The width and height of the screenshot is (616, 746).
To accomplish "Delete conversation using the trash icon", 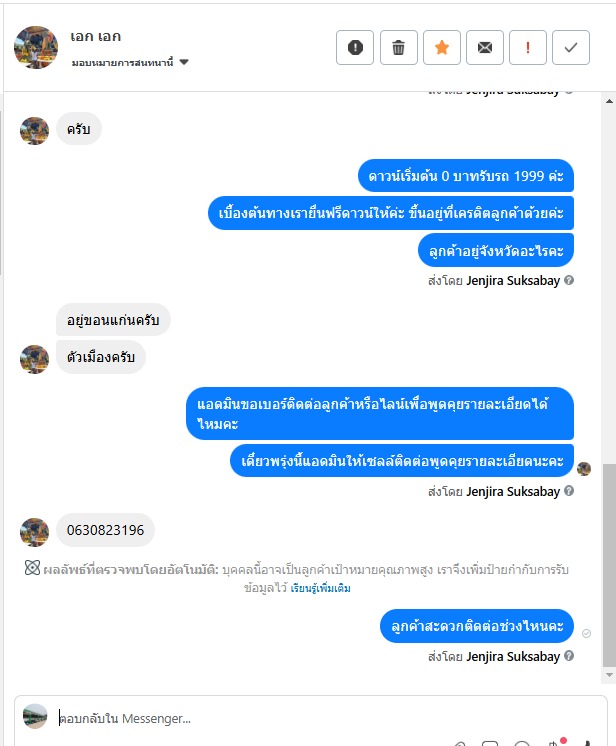I will (399, 48).
